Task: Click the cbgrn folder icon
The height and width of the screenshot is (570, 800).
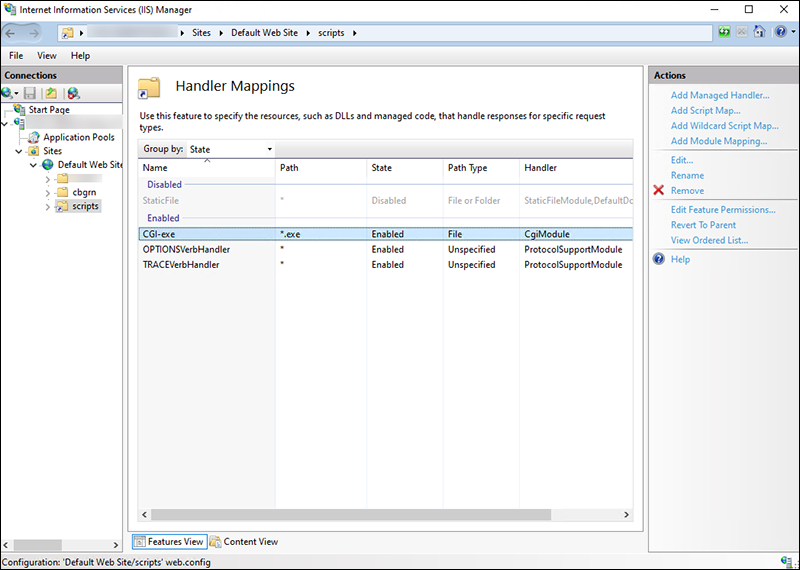Action: [x=62, y=192]
